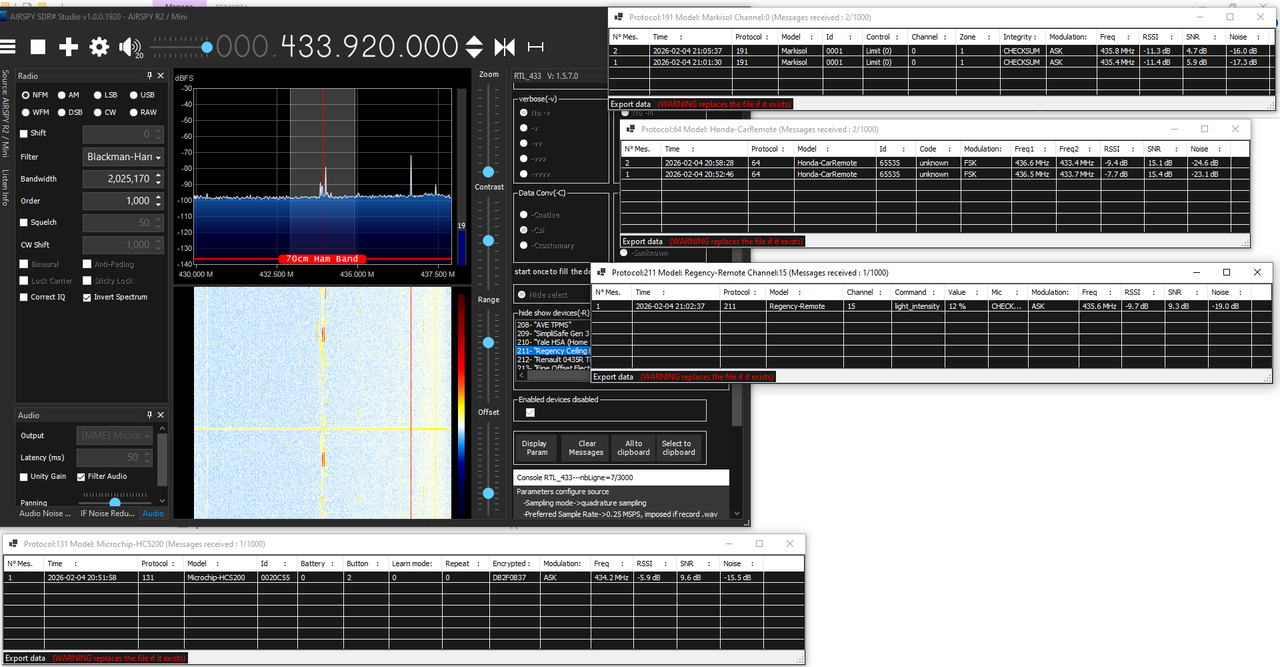Enable the Shift checkbox
The height and width of the screenshot is (667, 1280).
pyautogui.click(x=25, y=133)
